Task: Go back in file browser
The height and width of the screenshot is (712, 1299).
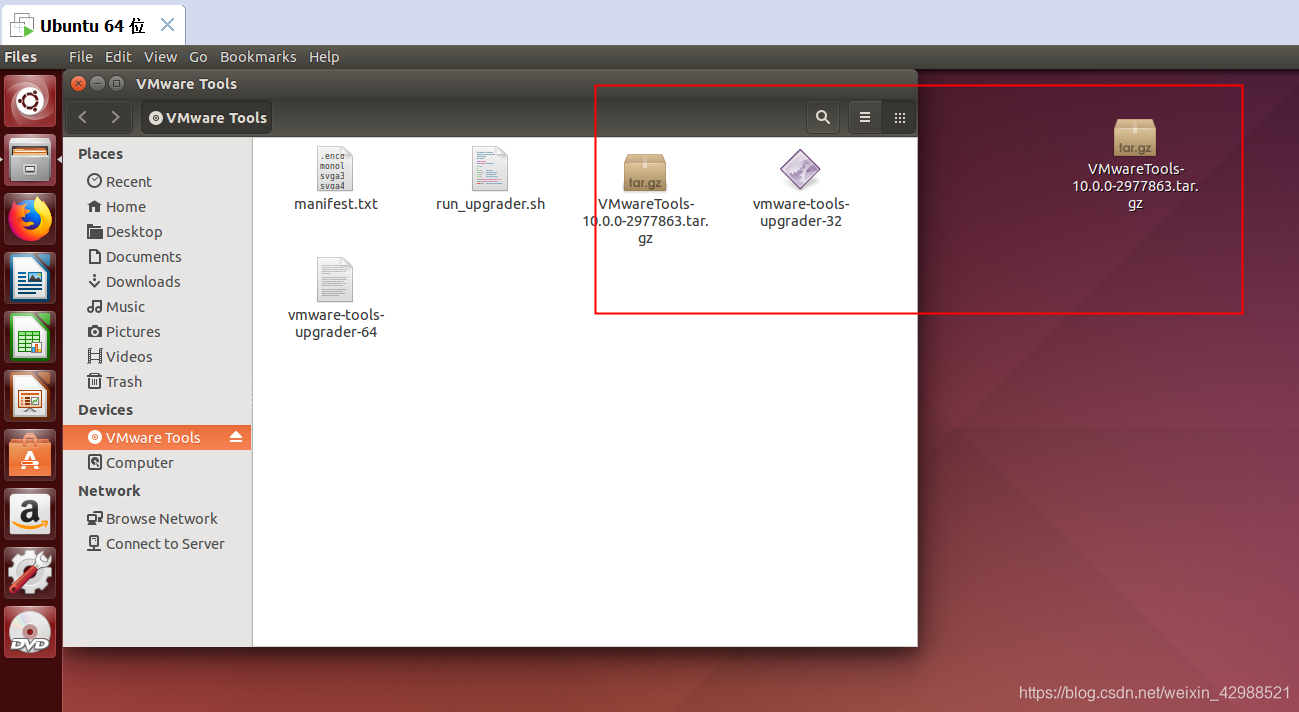Action: pyautogui.click(x=83, y=117)
